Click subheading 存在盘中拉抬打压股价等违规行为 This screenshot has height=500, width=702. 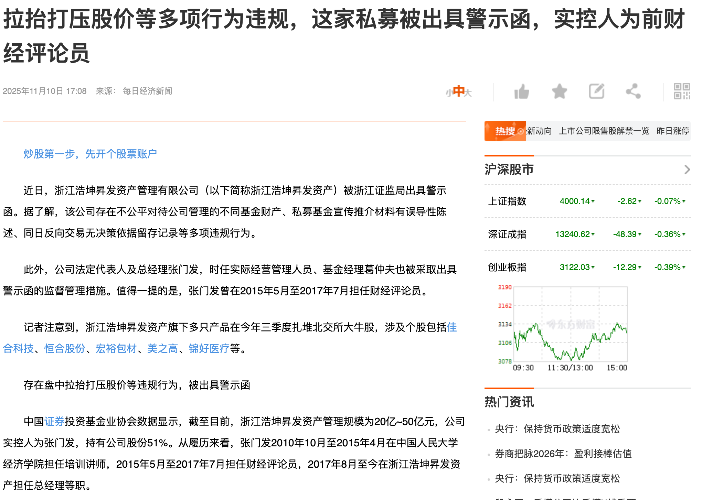pos(101,385)
